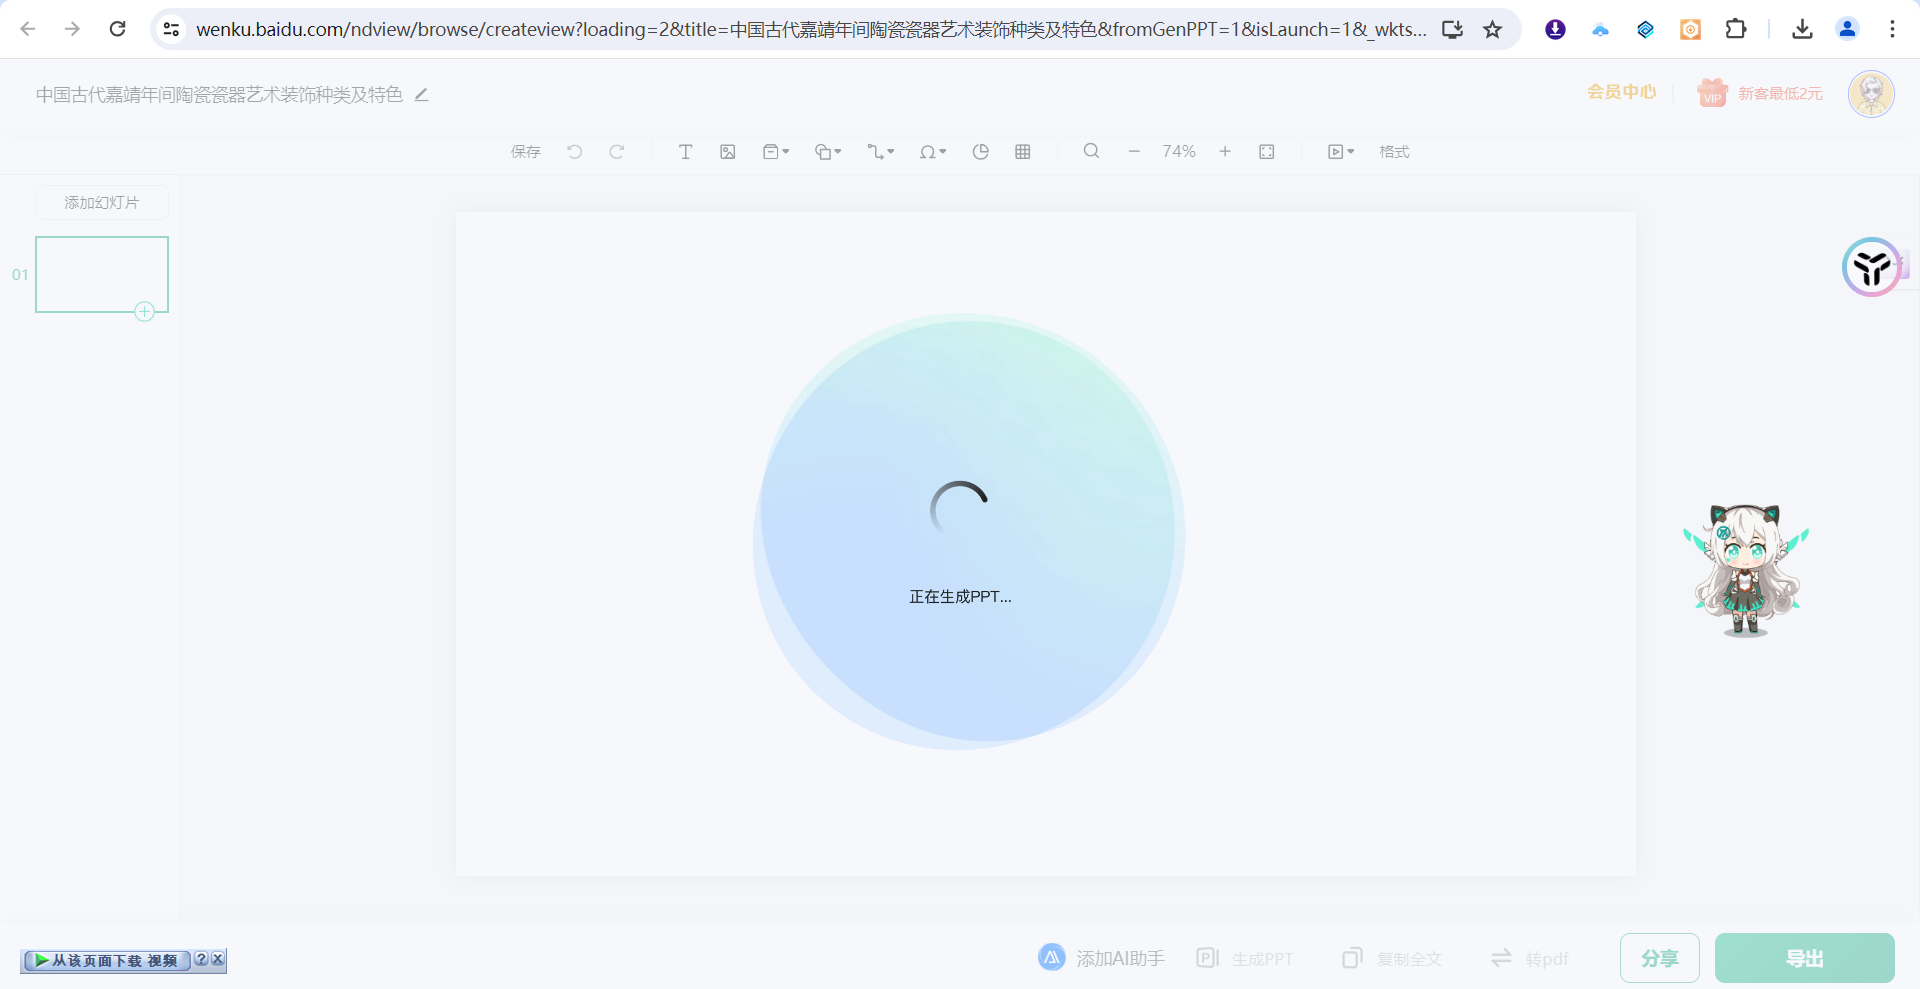Expand the slideshow play dropdown

[x=1340, y=152]
